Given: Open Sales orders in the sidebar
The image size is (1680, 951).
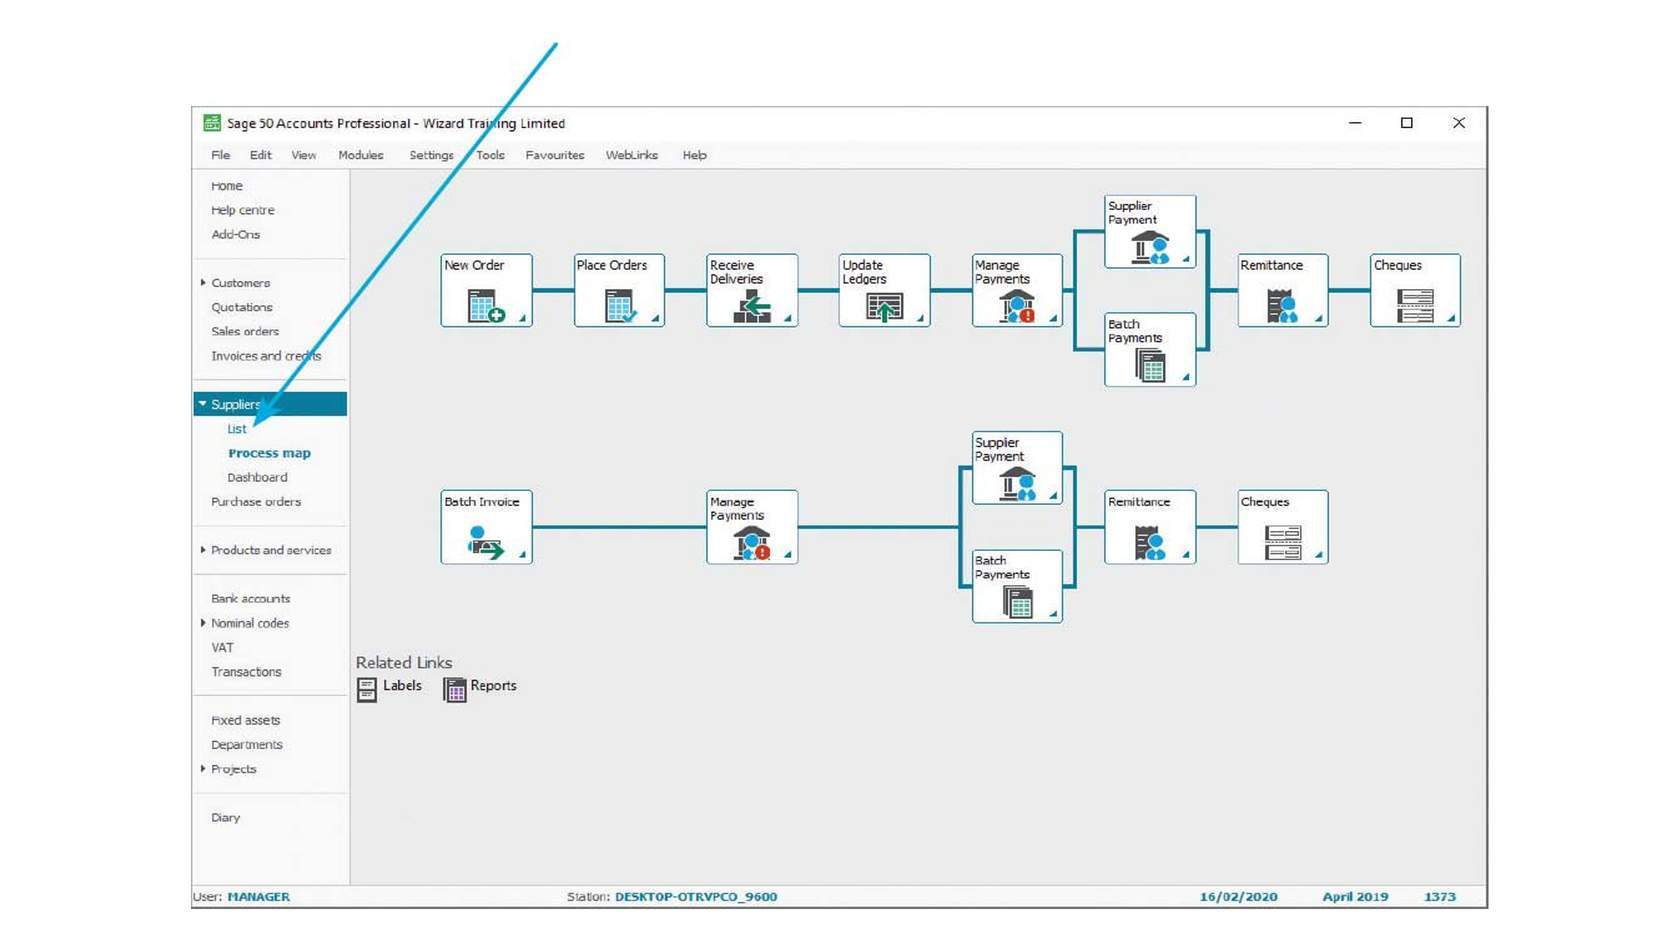Looking at the screenshot, I should tap(245, 331).
